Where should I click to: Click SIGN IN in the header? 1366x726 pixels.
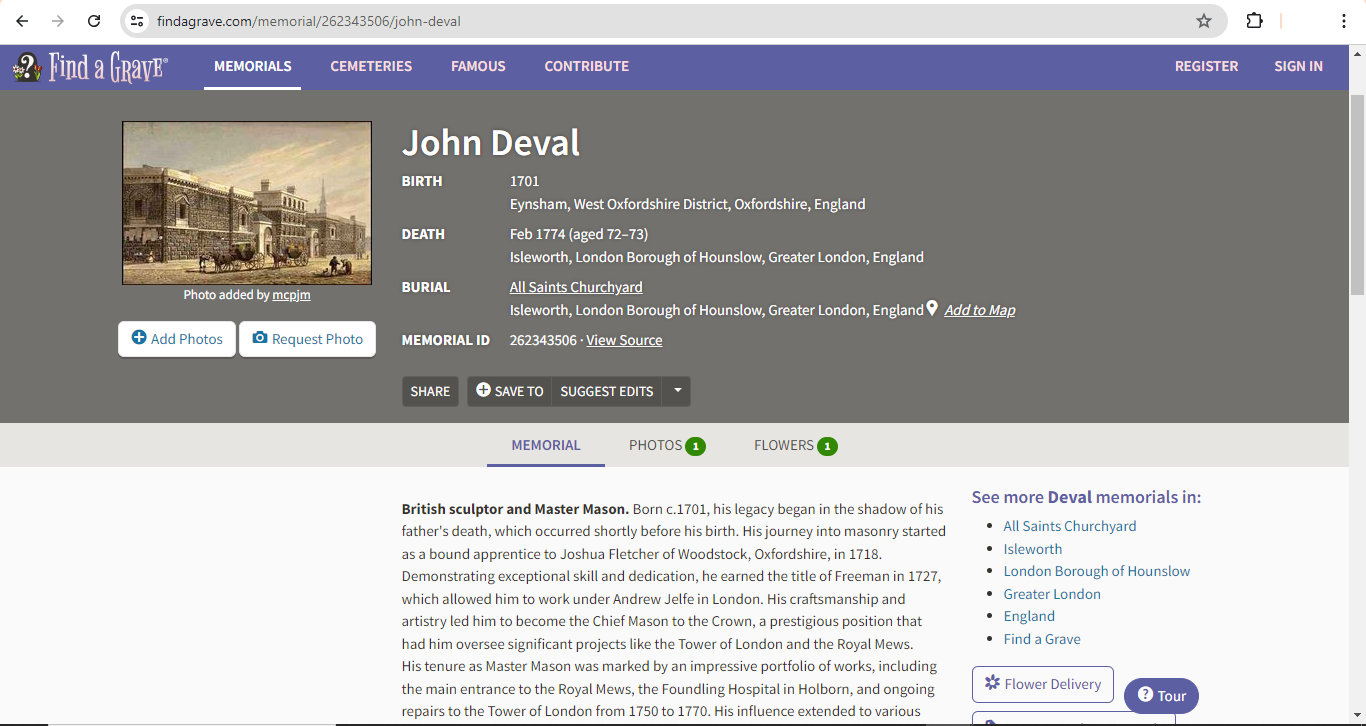pyautogui.click(x=1298, y=66)
